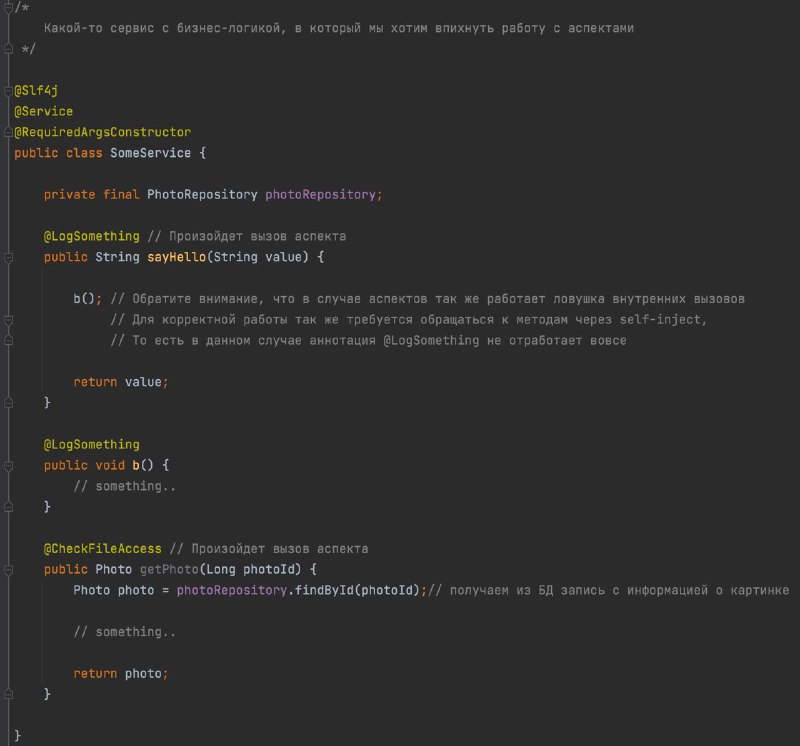The width and height of the screenshot is (800, 746).
Task: Click the 'String value' parameter of sayHello
Action: pyautogui.click(x=258, y=257)
